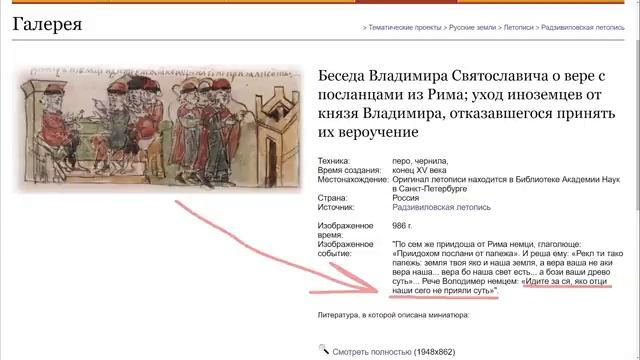Click the location text about Библиотеке Академии Наук
The image size is (640, 360).
click(506, 184)
